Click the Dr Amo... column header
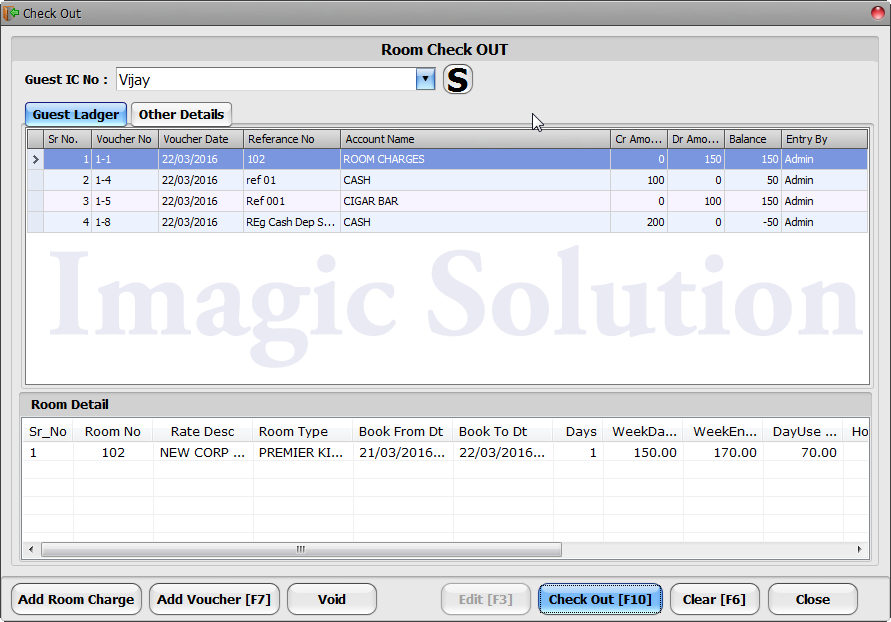Viewport: 891px width, 622px height. coord(696,139)
